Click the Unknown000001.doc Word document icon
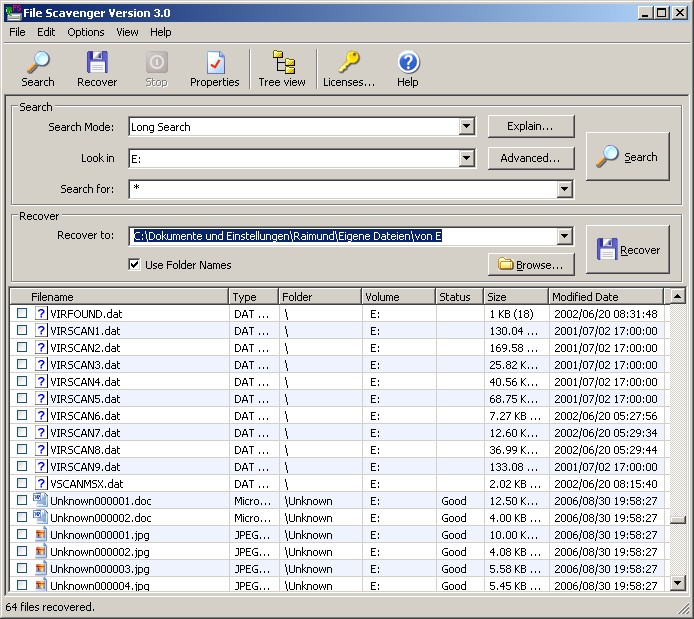694x619 pixels. pos(40,500)
